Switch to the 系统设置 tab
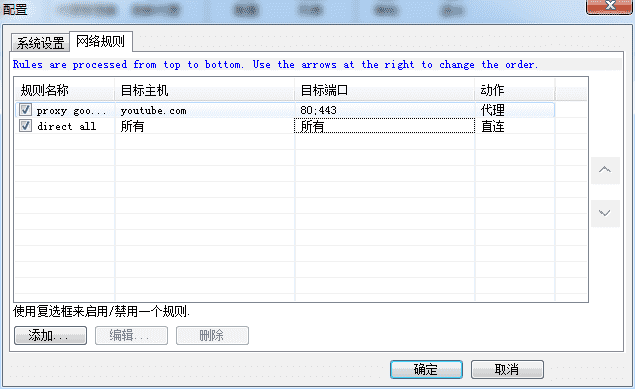This screenshot has height=389, width=635. pyautogui.click(x=40, y=43)
